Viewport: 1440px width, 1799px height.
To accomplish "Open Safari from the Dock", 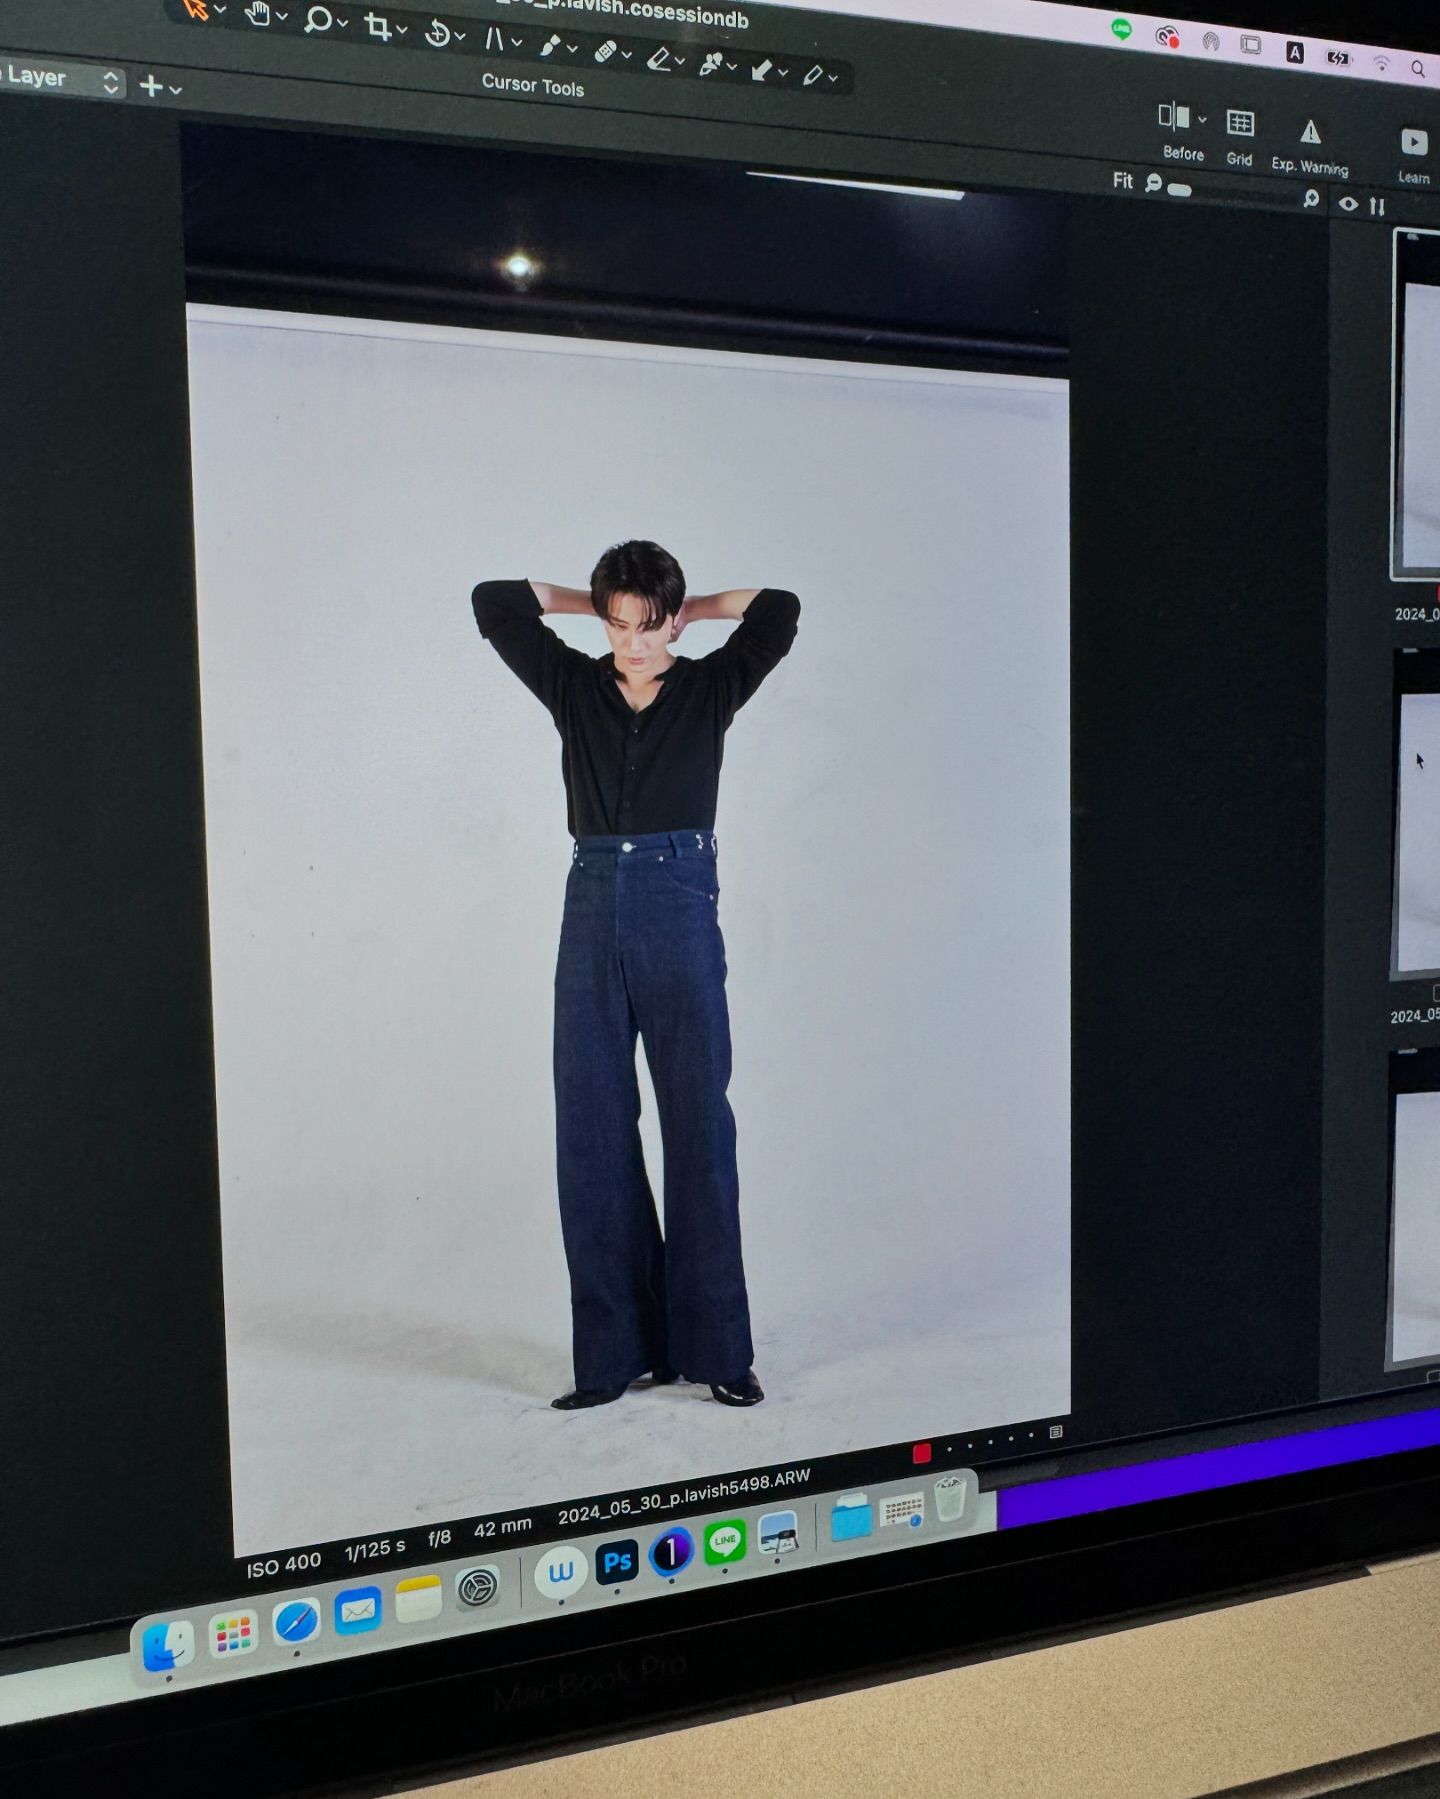I will 297,1623.
